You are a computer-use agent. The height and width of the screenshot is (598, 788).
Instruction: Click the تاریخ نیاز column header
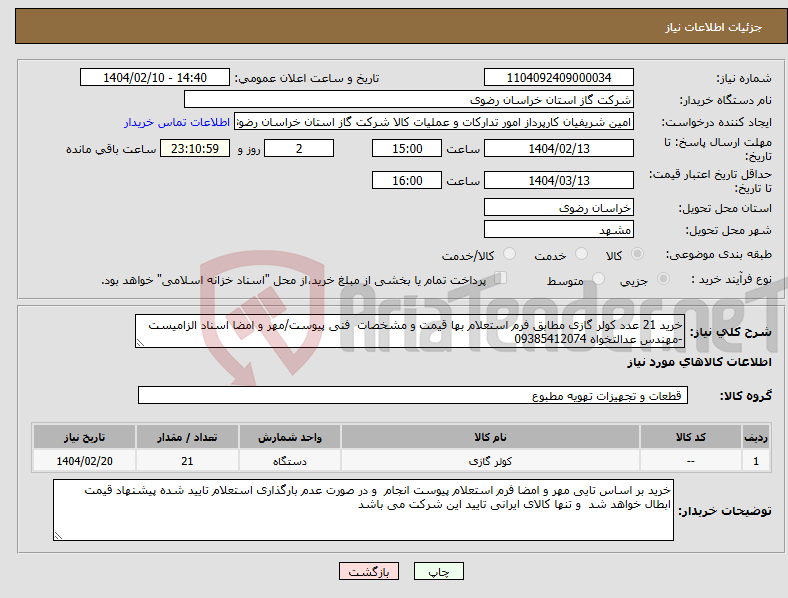pyautogui.click(x=84, y=437)
